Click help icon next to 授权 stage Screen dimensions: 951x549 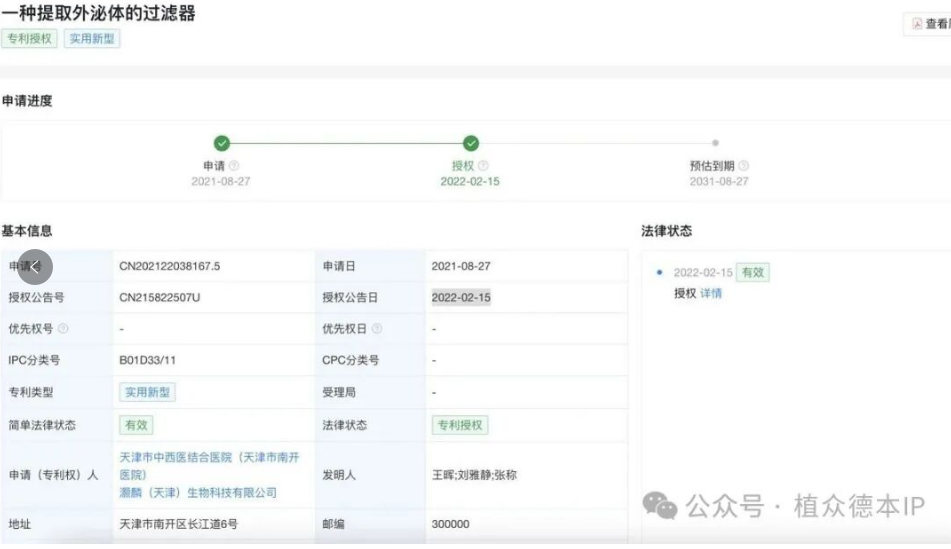(483, 166)
